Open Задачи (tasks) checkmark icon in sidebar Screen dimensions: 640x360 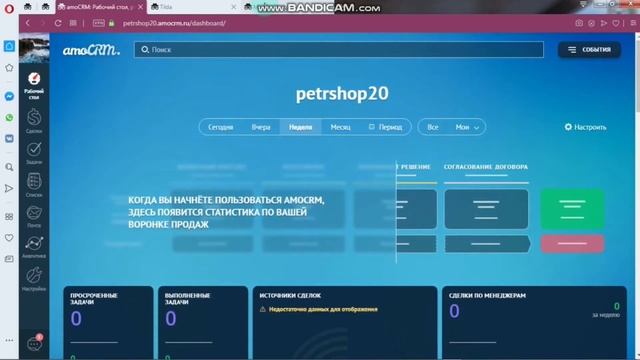pos(34,153)
